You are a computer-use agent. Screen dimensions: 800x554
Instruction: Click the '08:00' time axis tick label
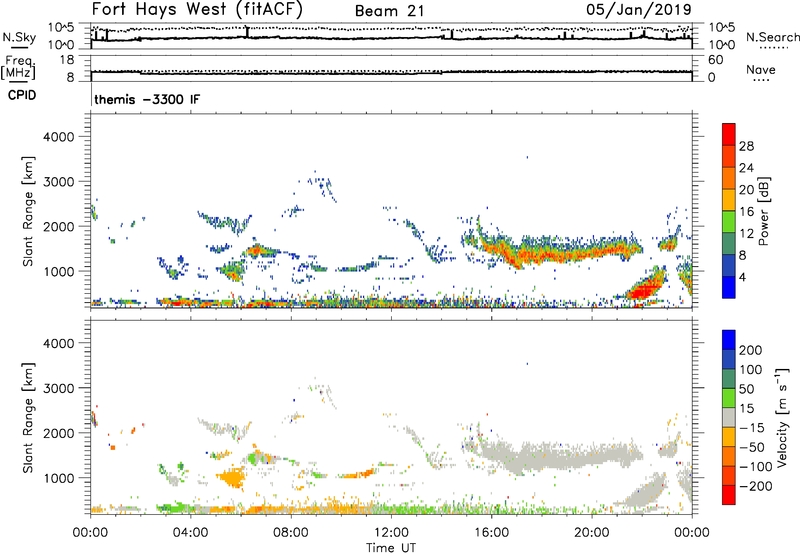click(x=290, y=533)
